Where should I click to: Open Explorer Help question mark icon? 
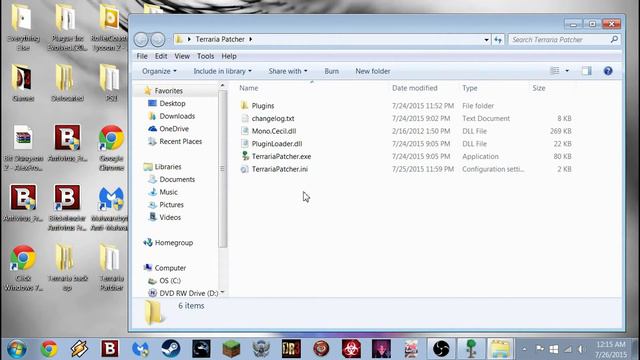[x=608, y=71]
